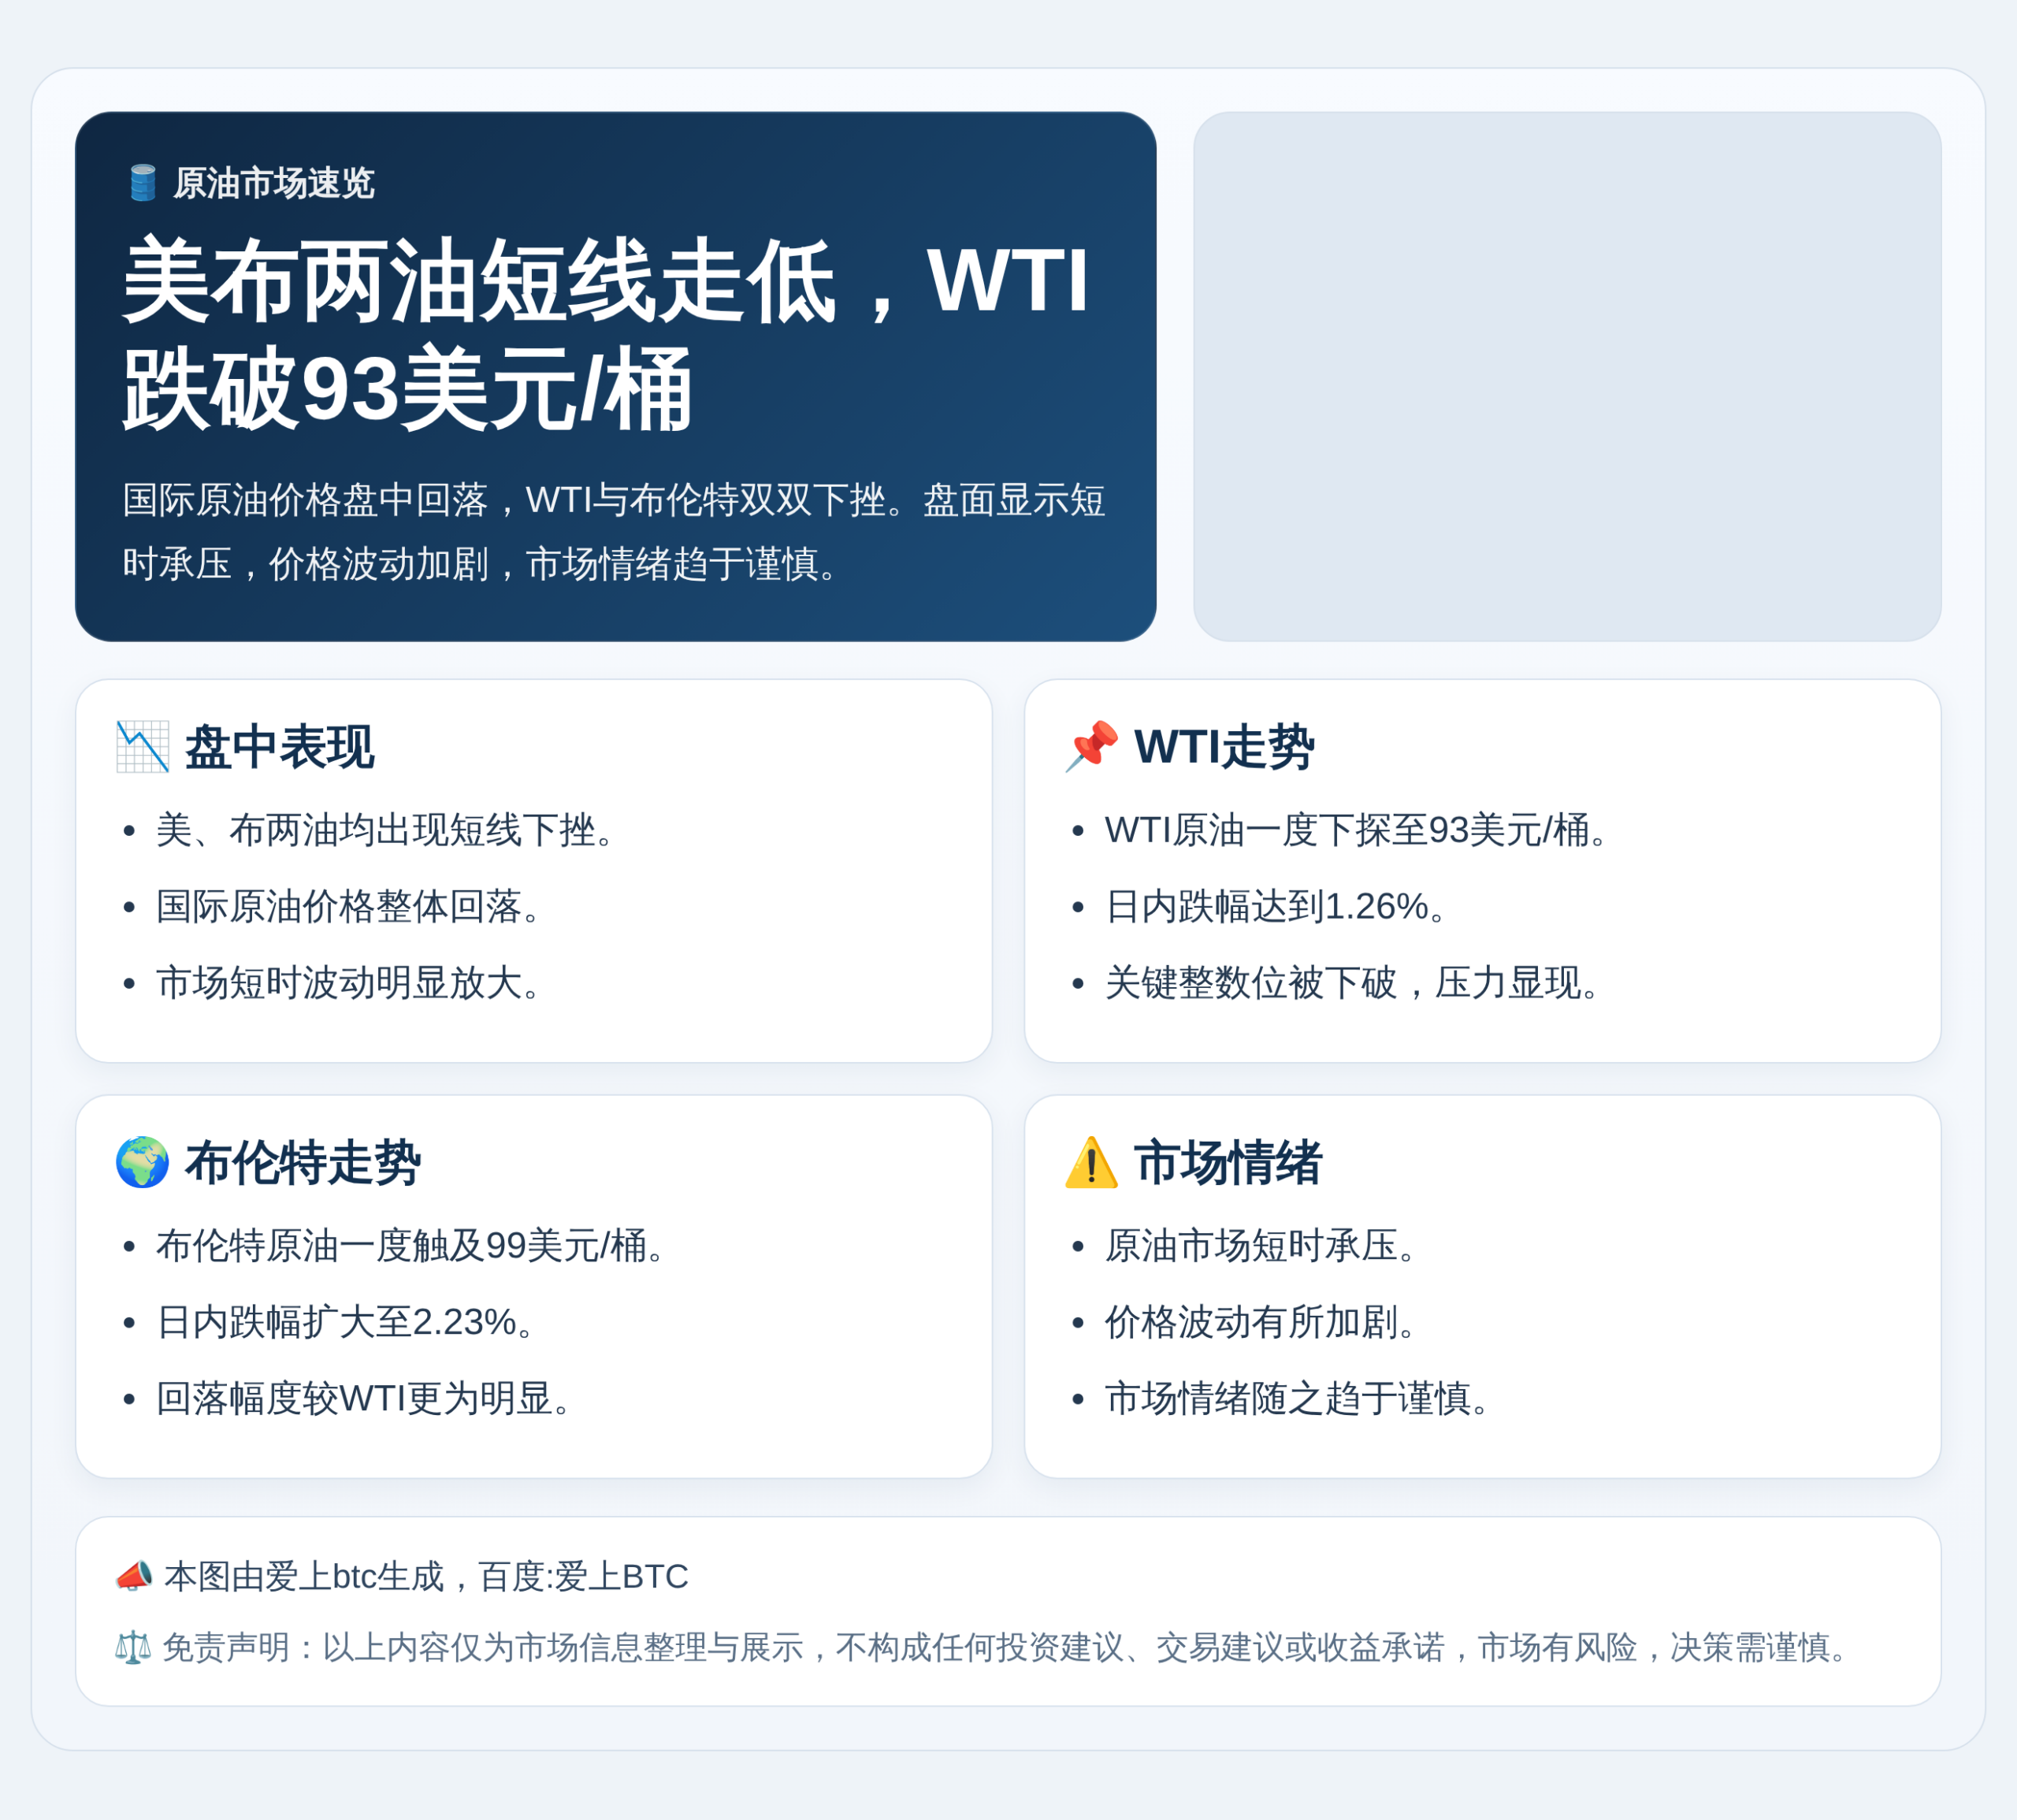Click the headline 美布两油短线走低，WTI跌破93美元/桶
Viewport: 2017px width, 1820px height.
606,334
